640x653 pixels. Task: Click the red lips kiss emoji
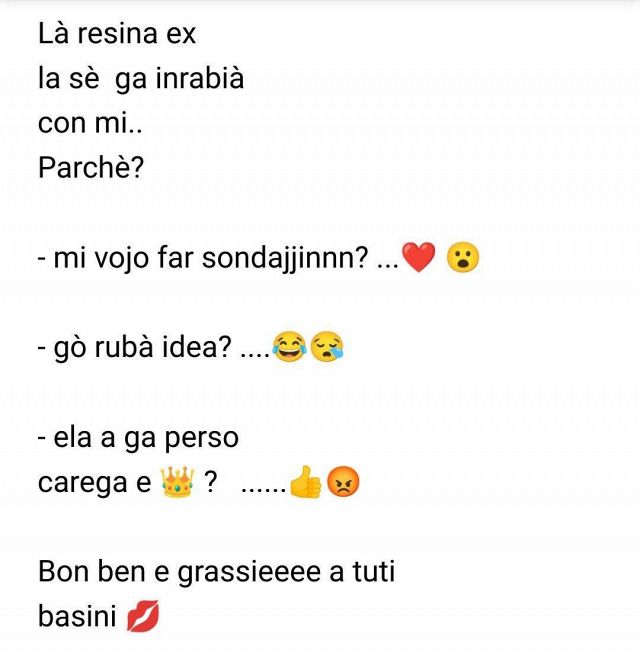[x=143, y=616]
